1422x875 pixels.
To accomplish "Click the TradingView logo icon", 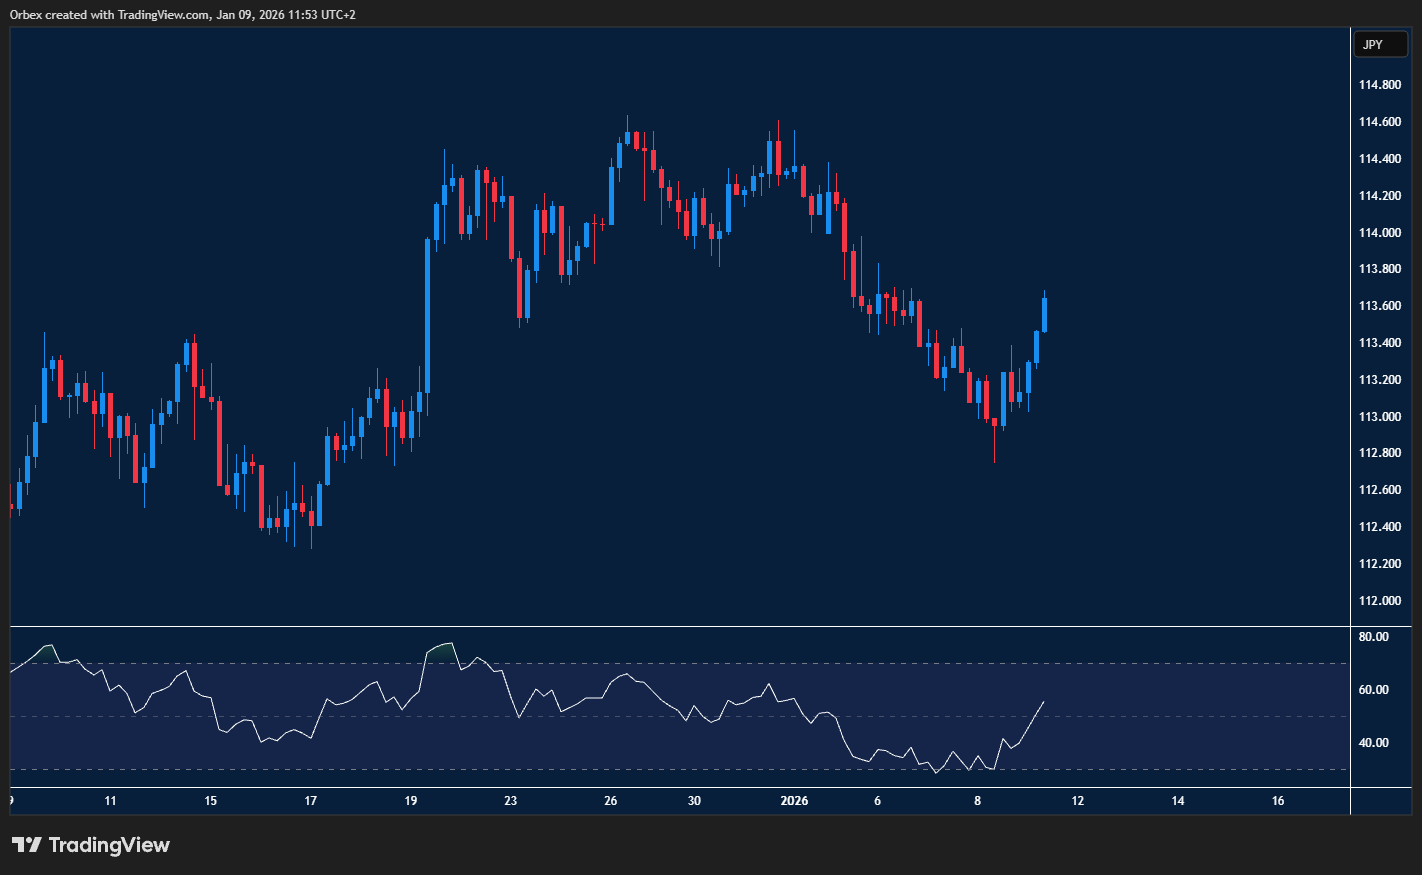I will 27,845.
